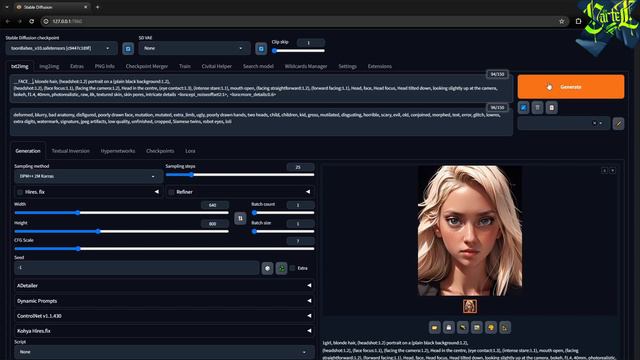The width and height of the screenshot is (640, 360).
Task: Click the last icon in the row below the image
Action: (504, 327)
